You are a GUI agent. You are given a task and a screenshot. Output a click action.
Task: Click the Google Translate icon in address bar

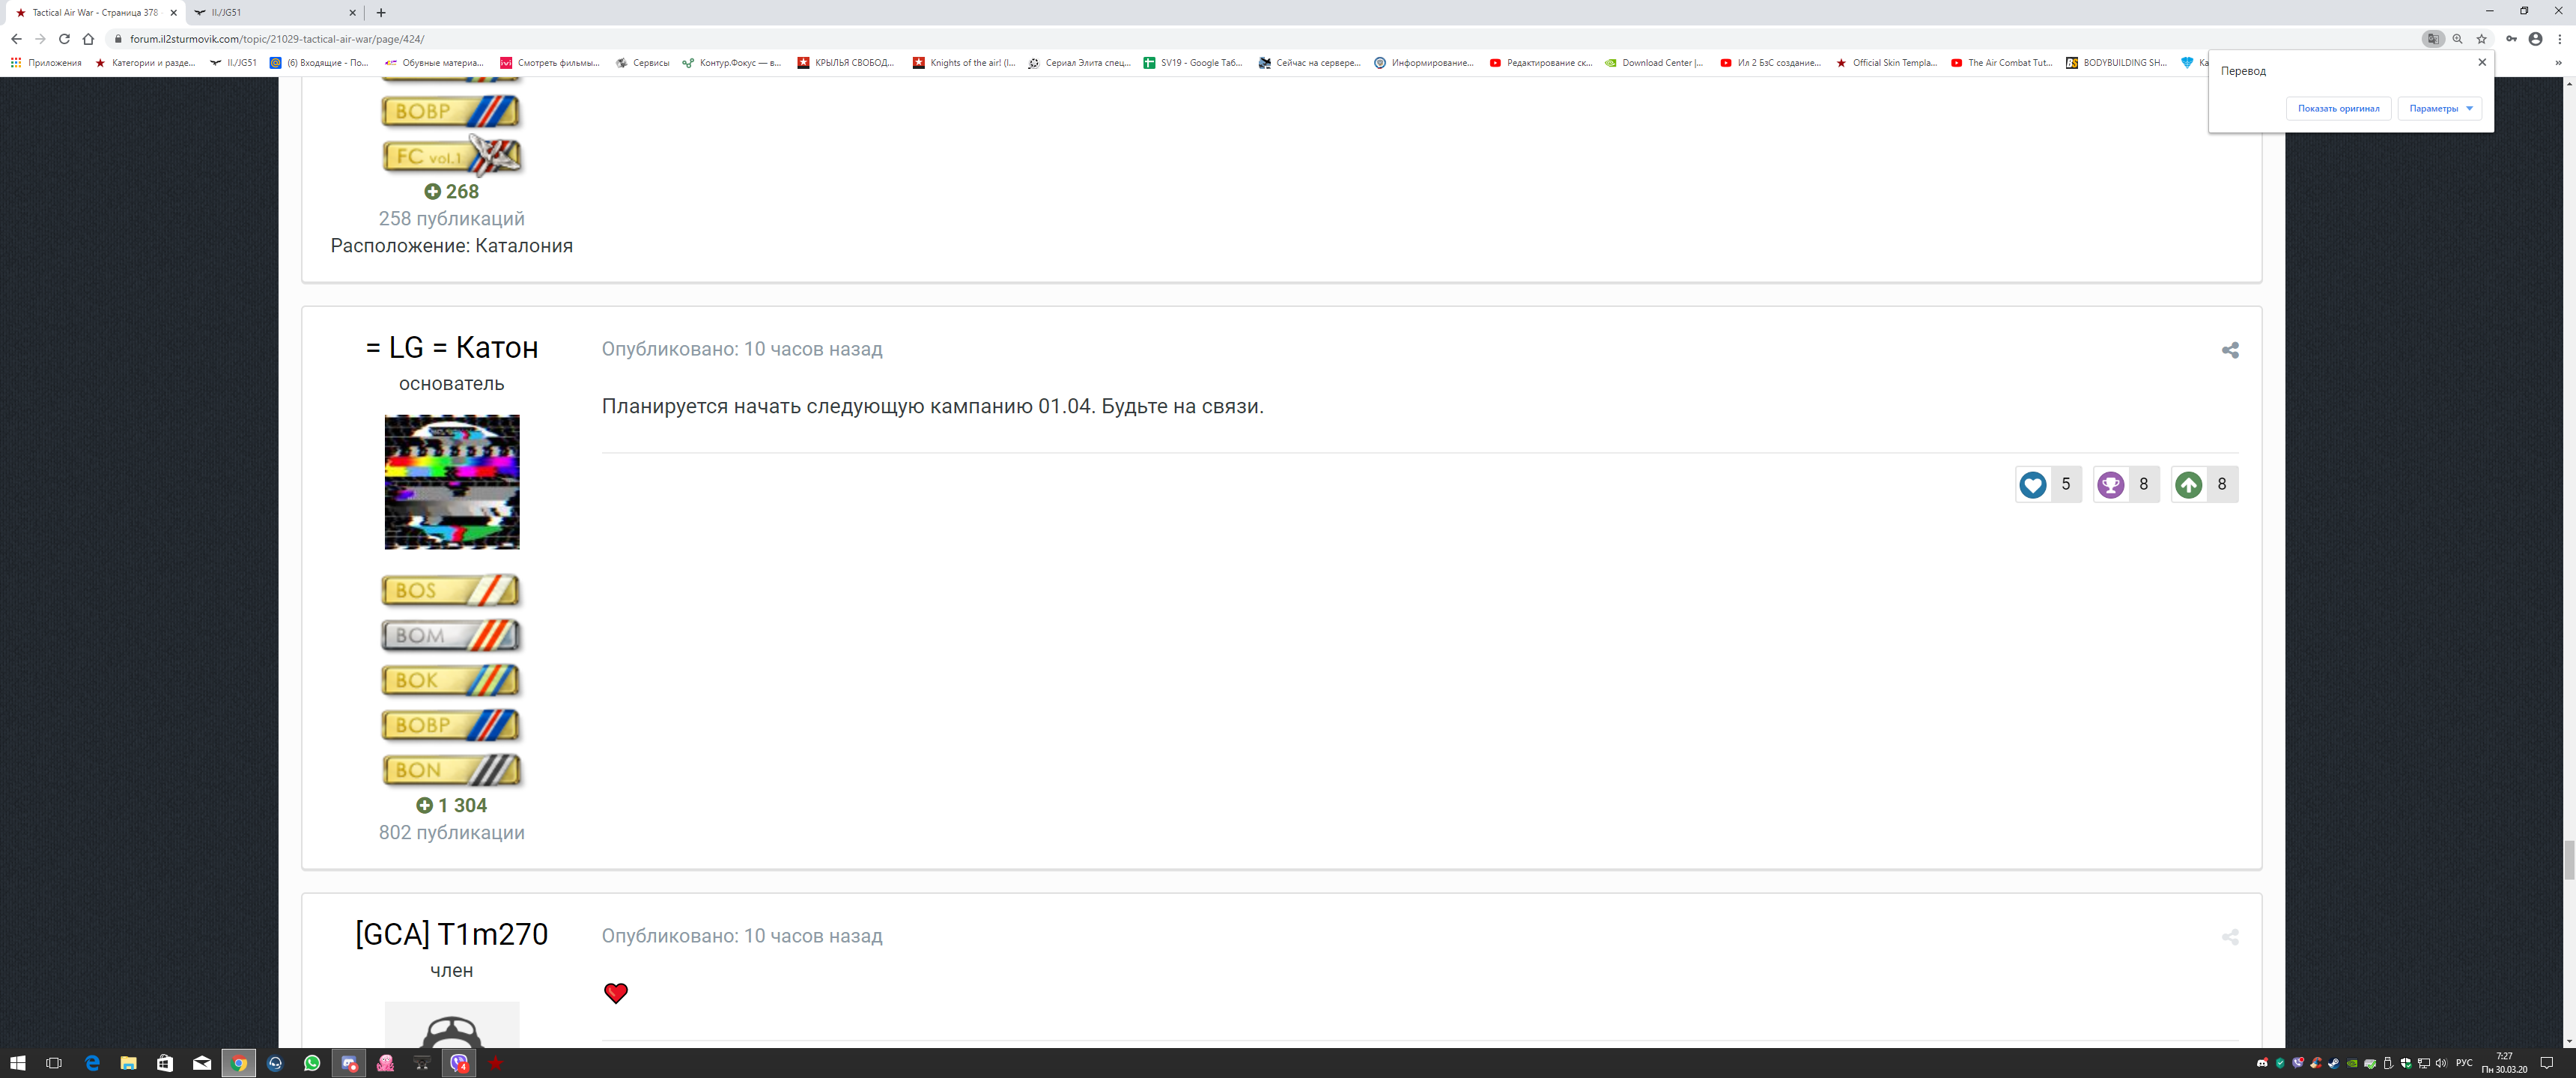point(2432,39)
